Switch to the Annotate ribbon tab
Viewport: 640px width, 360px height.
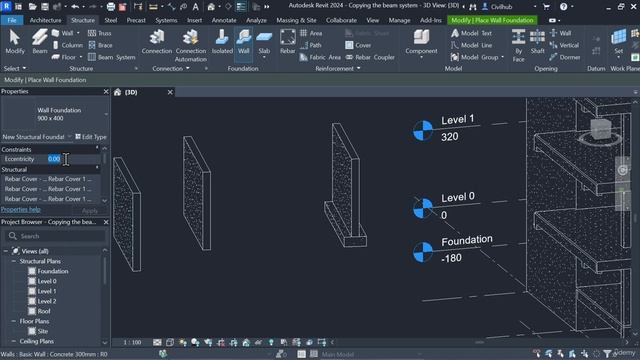click(x=224, y=20)
